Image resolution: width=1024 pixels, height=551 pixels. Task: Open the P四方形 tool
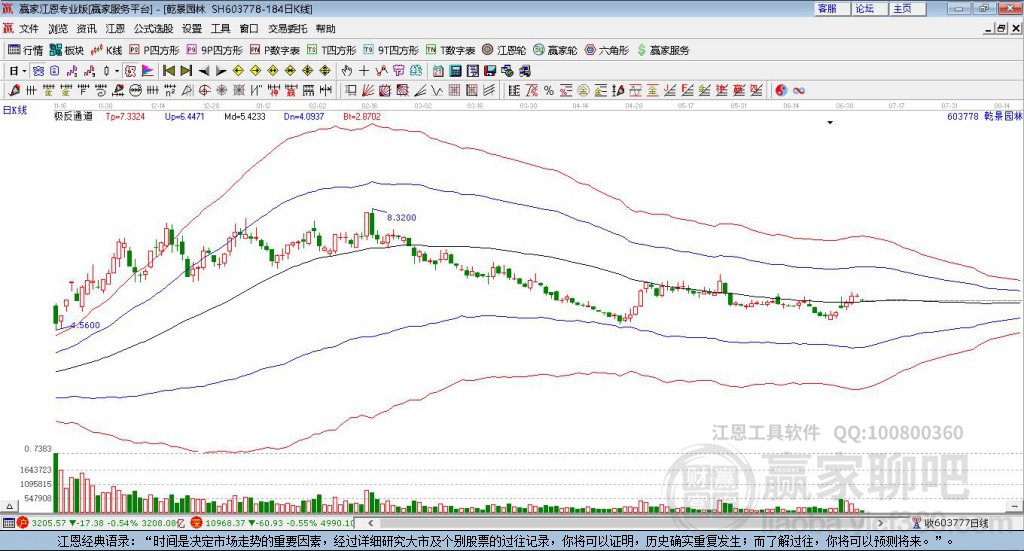(x=153, y=50)
